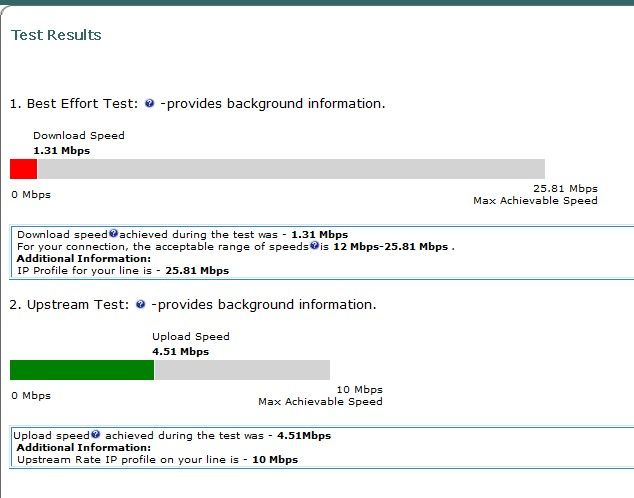Viewport: 634px width, 498px height.
Task: Click the grey portion of download bar
Action: tap(291, 169)
